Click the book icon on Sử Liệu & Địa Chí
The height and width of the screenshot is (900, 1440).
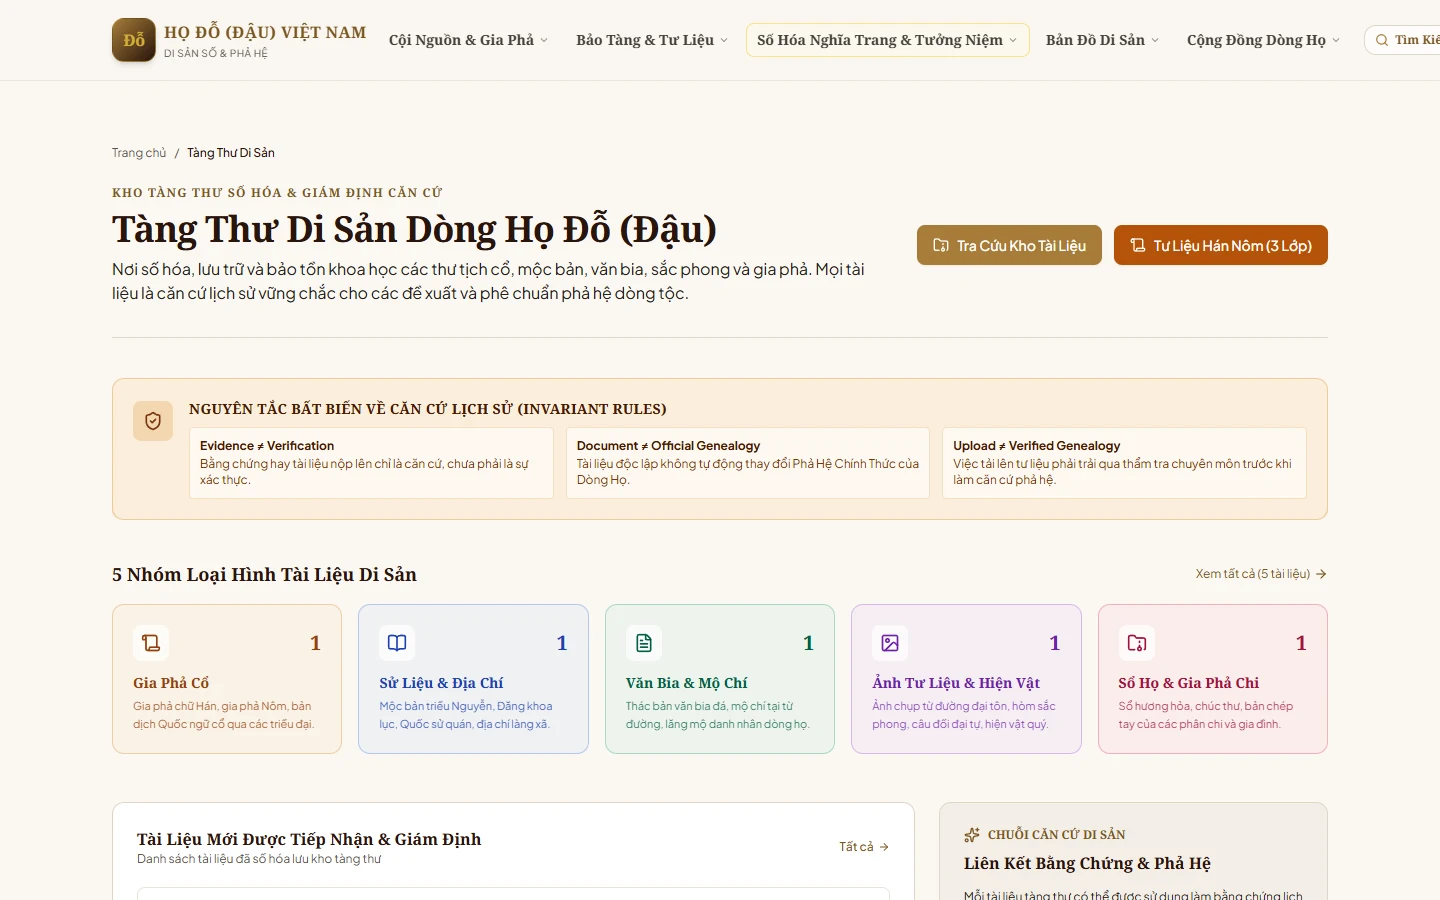click(x=397, y=643)
